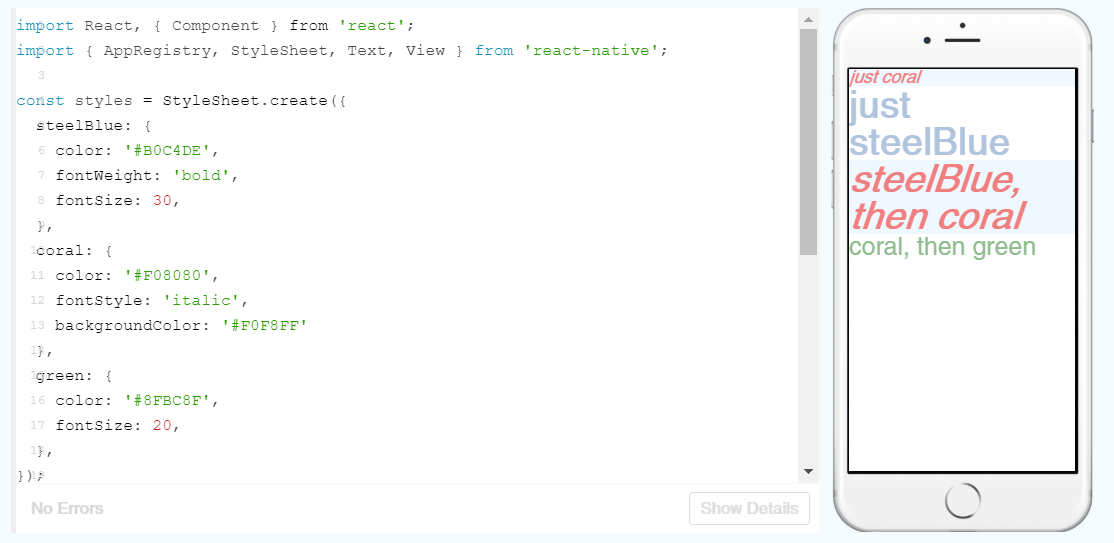
Task: Click the 'react-native' import string
Action: coord(590,50)
